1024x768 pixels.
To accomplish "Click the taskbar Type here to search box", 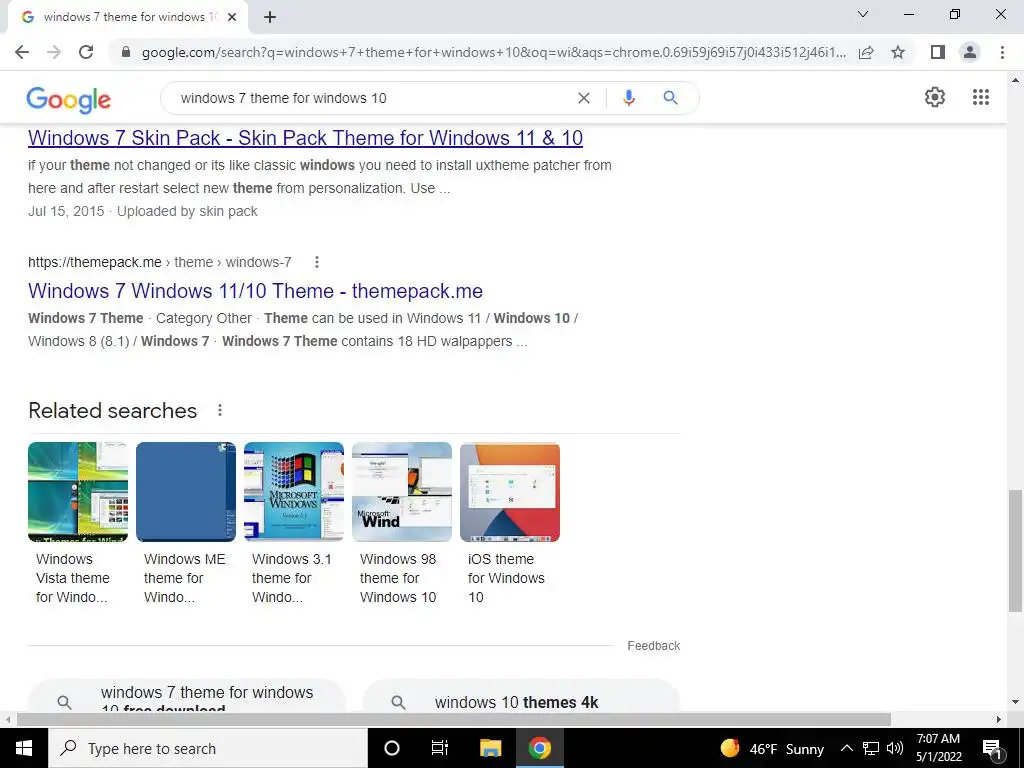I will pyautogui.click(x=208, y=748).
